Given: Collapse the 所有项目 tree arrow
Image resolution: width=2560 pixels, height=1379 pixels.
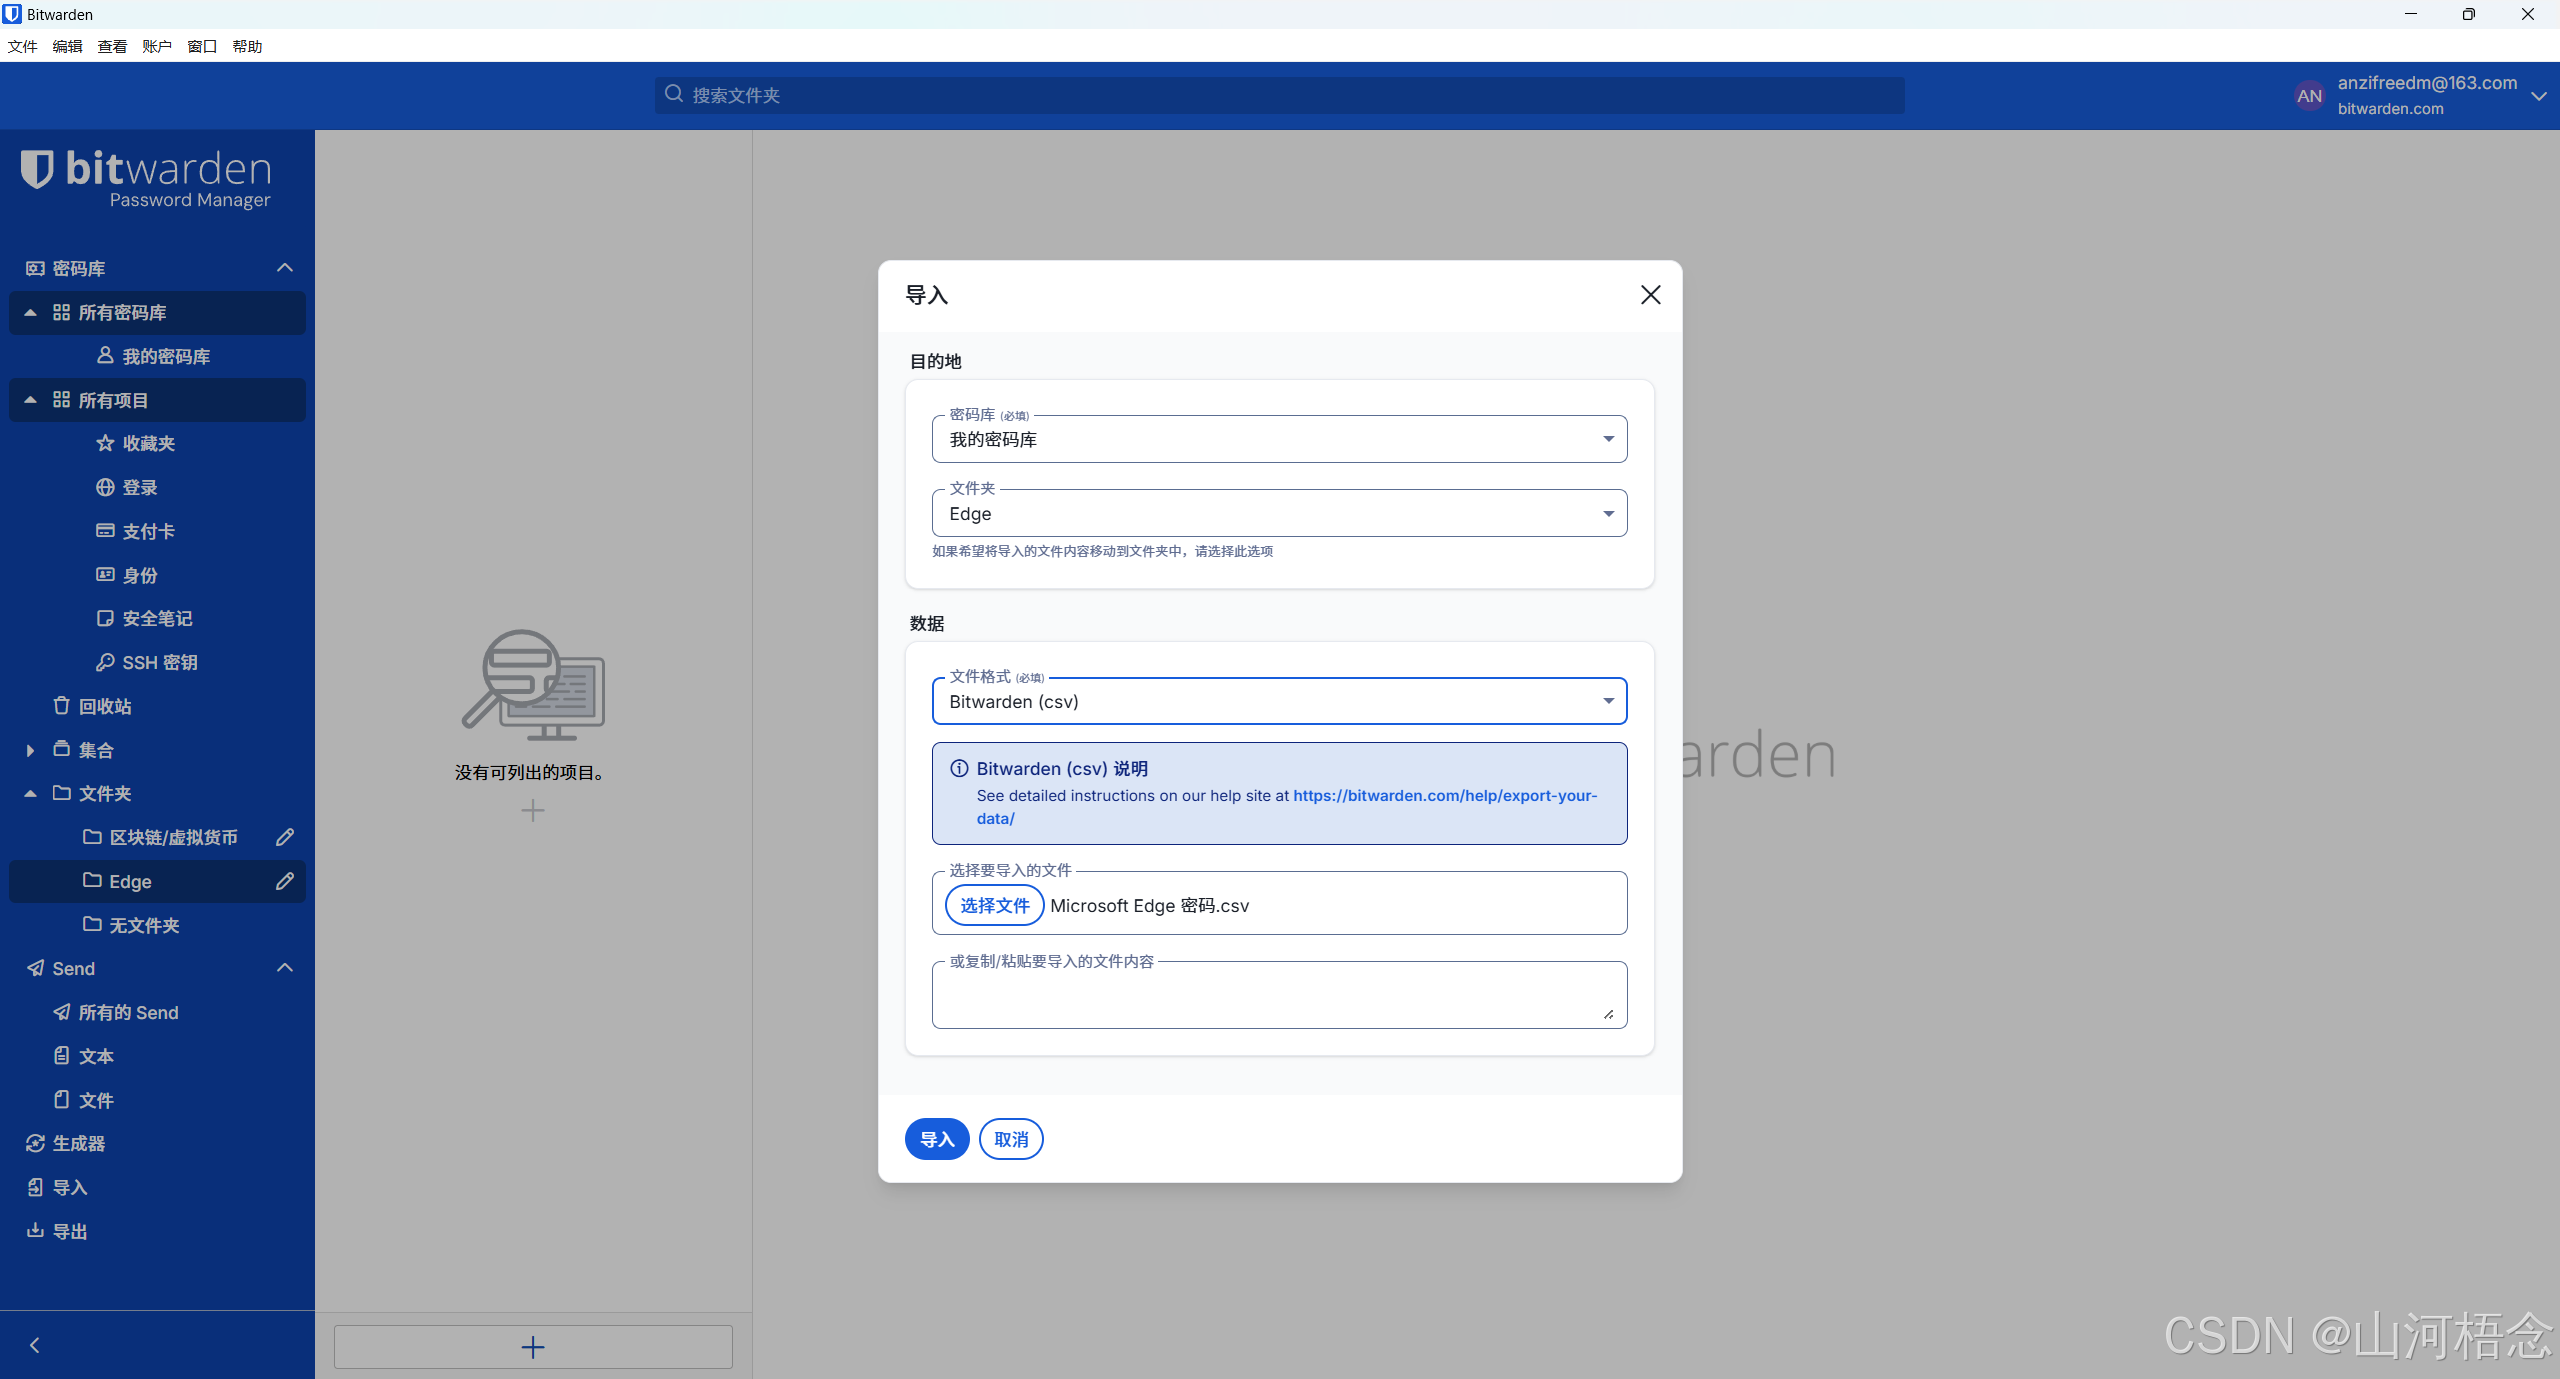Looking at the screenshot, I should click(30, 400).
